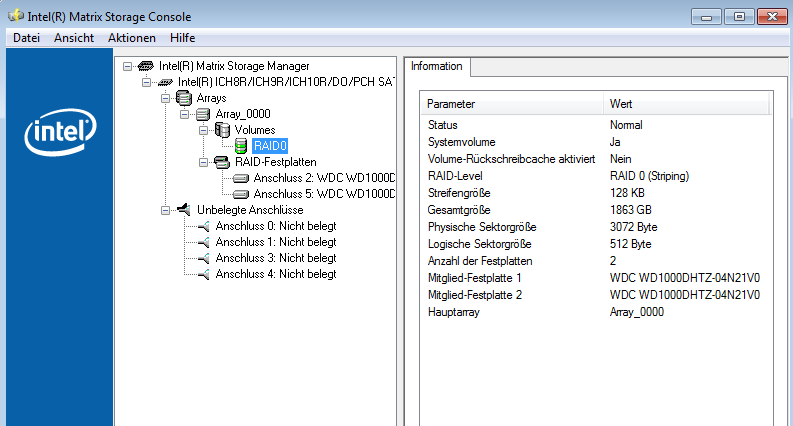
Task: Click the Unbelegte Anschlüsse connector icon
Action: 184,209
